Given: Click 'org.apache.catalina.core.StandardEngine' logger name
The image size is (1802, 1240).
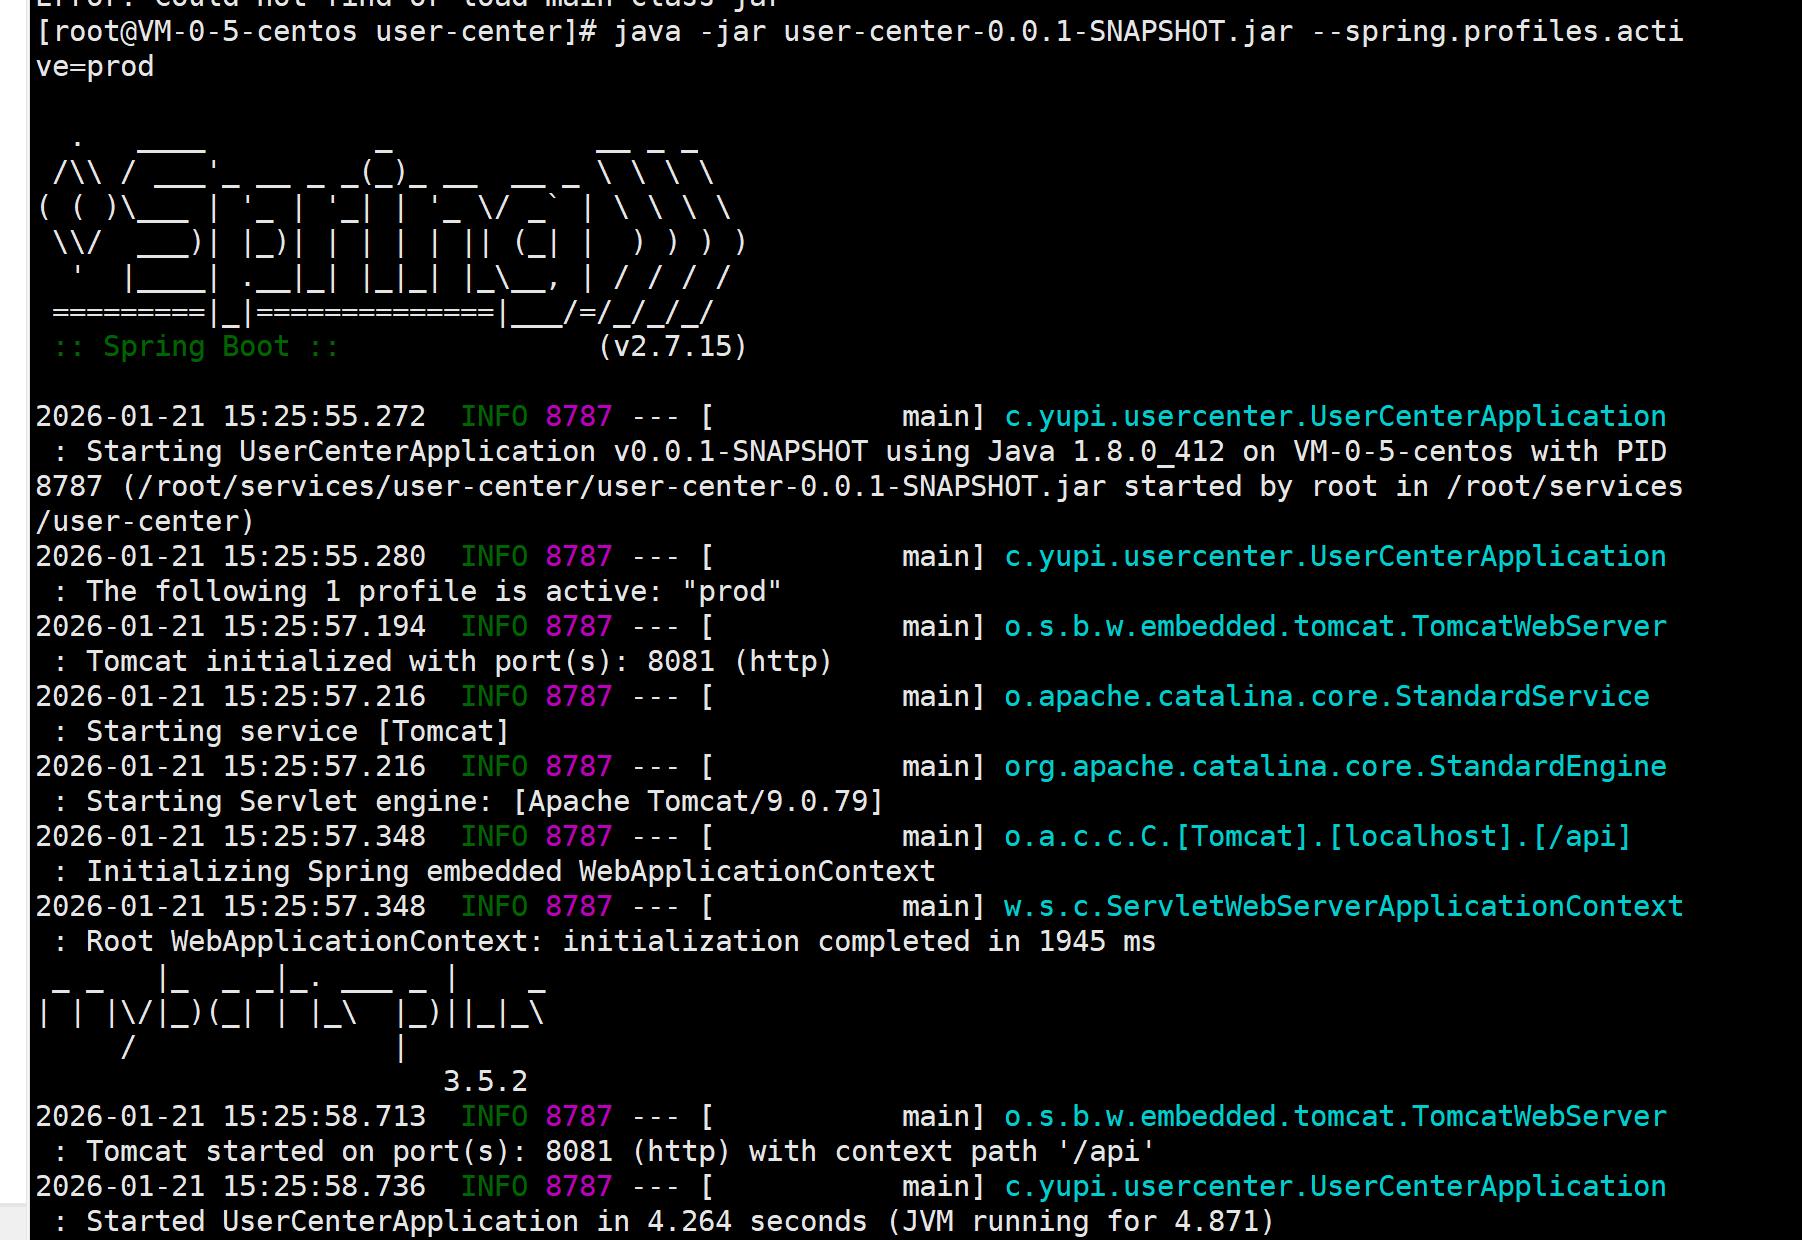Looking at the screenshot, I should click(1335, 766).
